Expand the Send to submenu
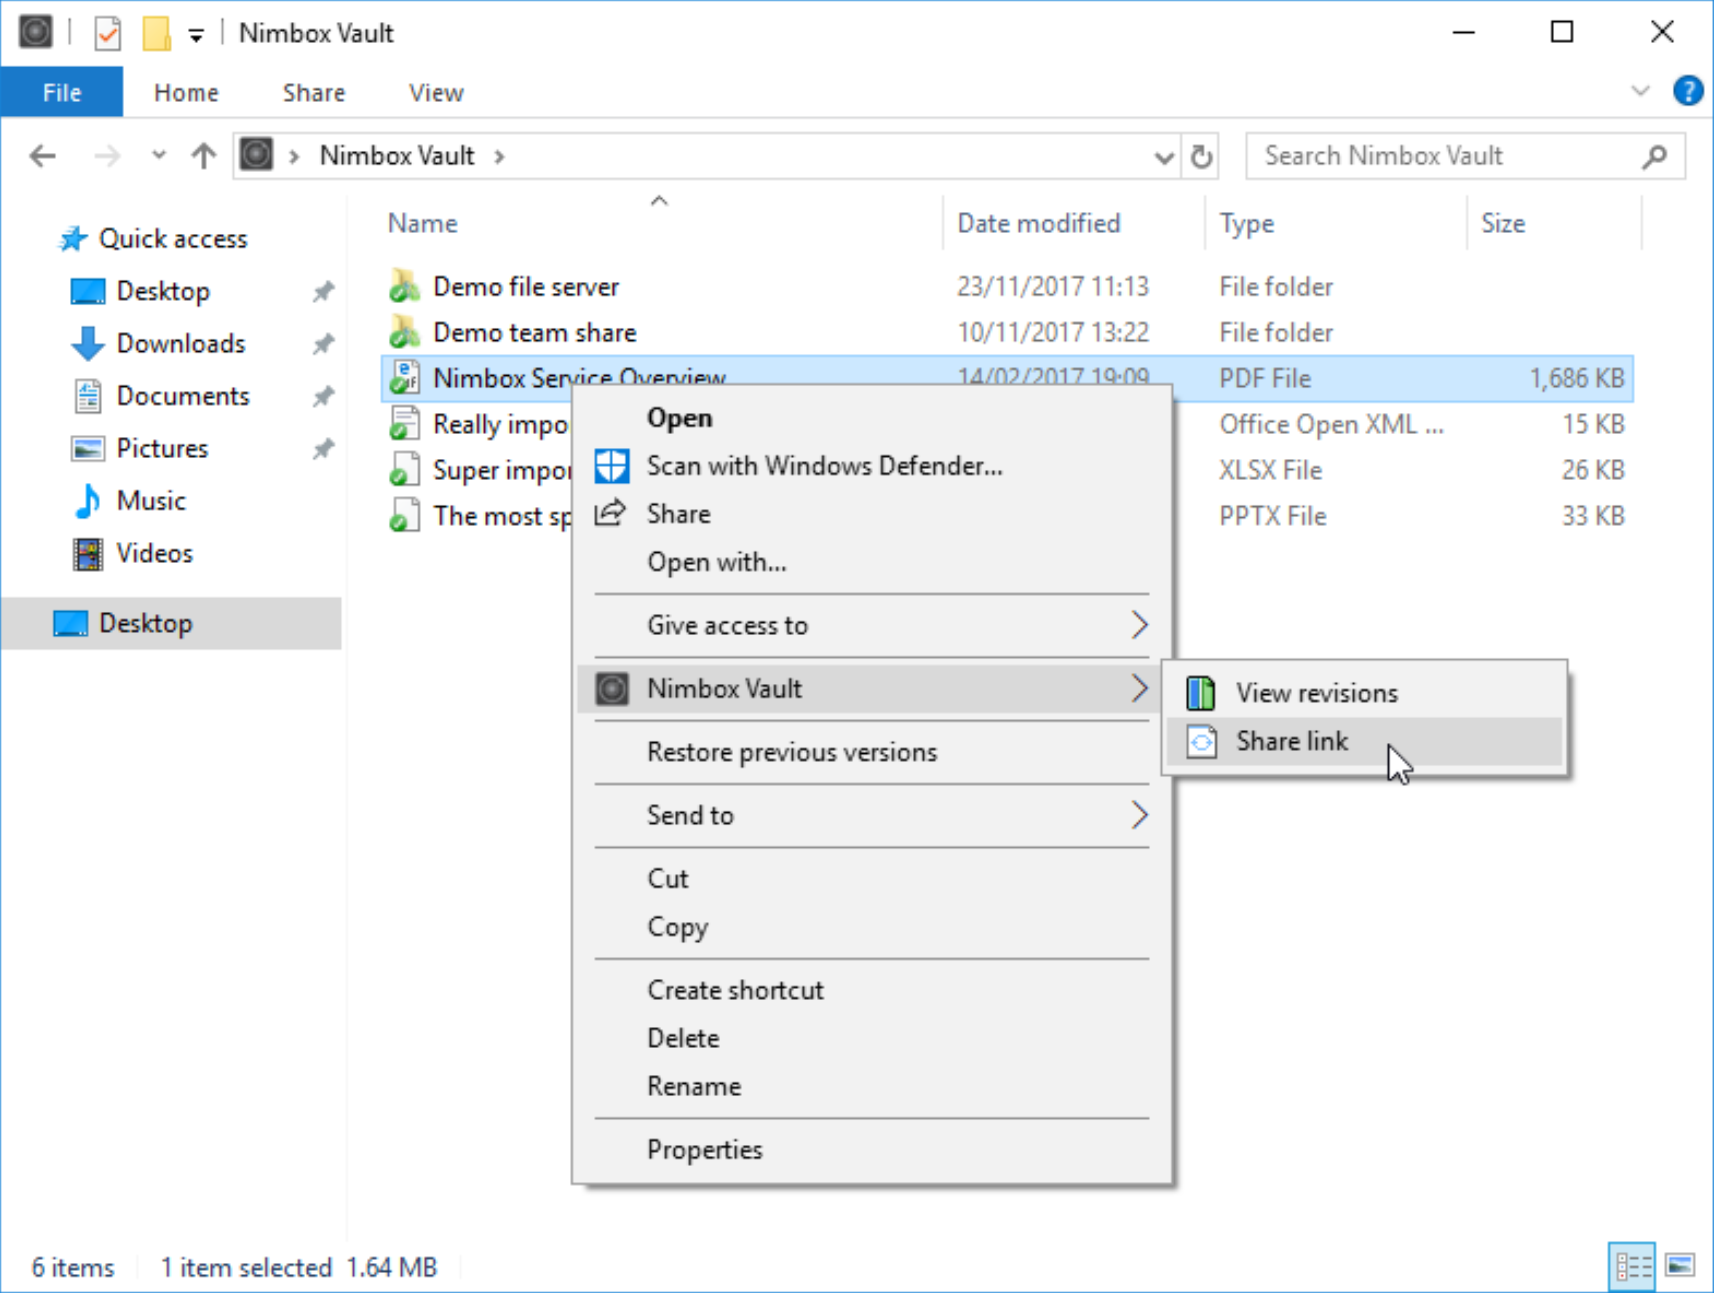Viewport: 1714px width, 1293px height. [872, 815]
